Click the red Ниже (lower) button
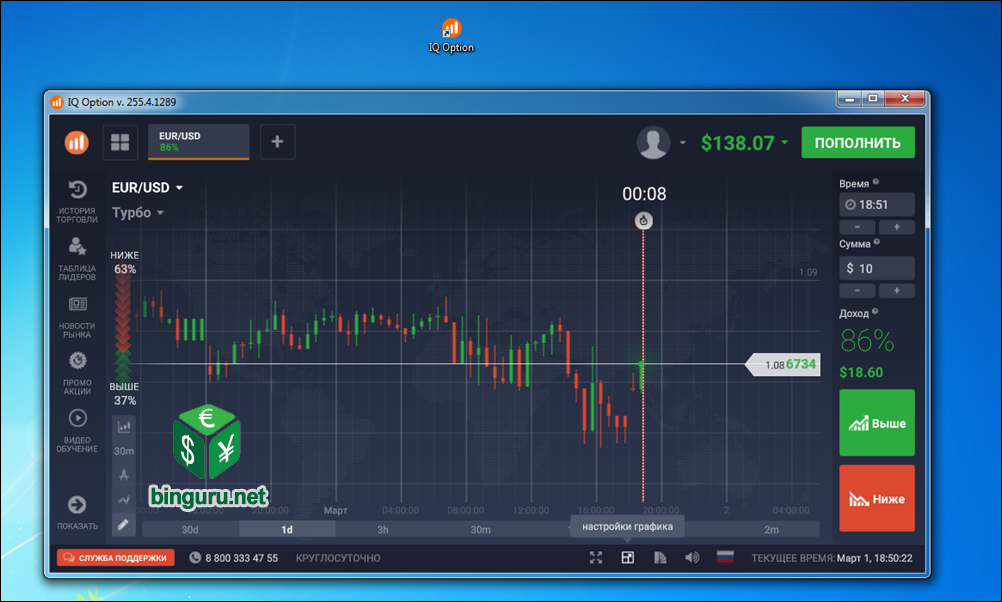 877,498
